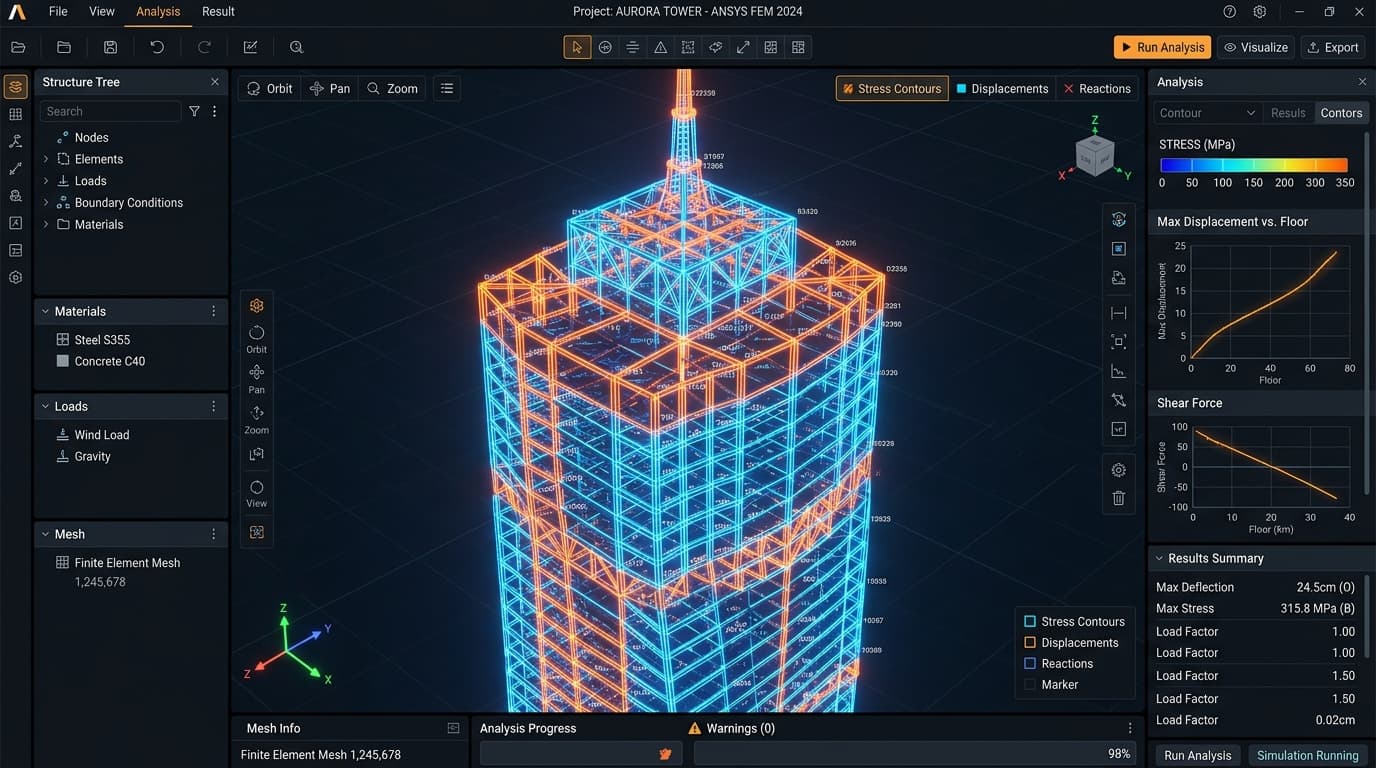Screen dimensions: 1376x768
Task: Open the View menu
Action: 102,11
